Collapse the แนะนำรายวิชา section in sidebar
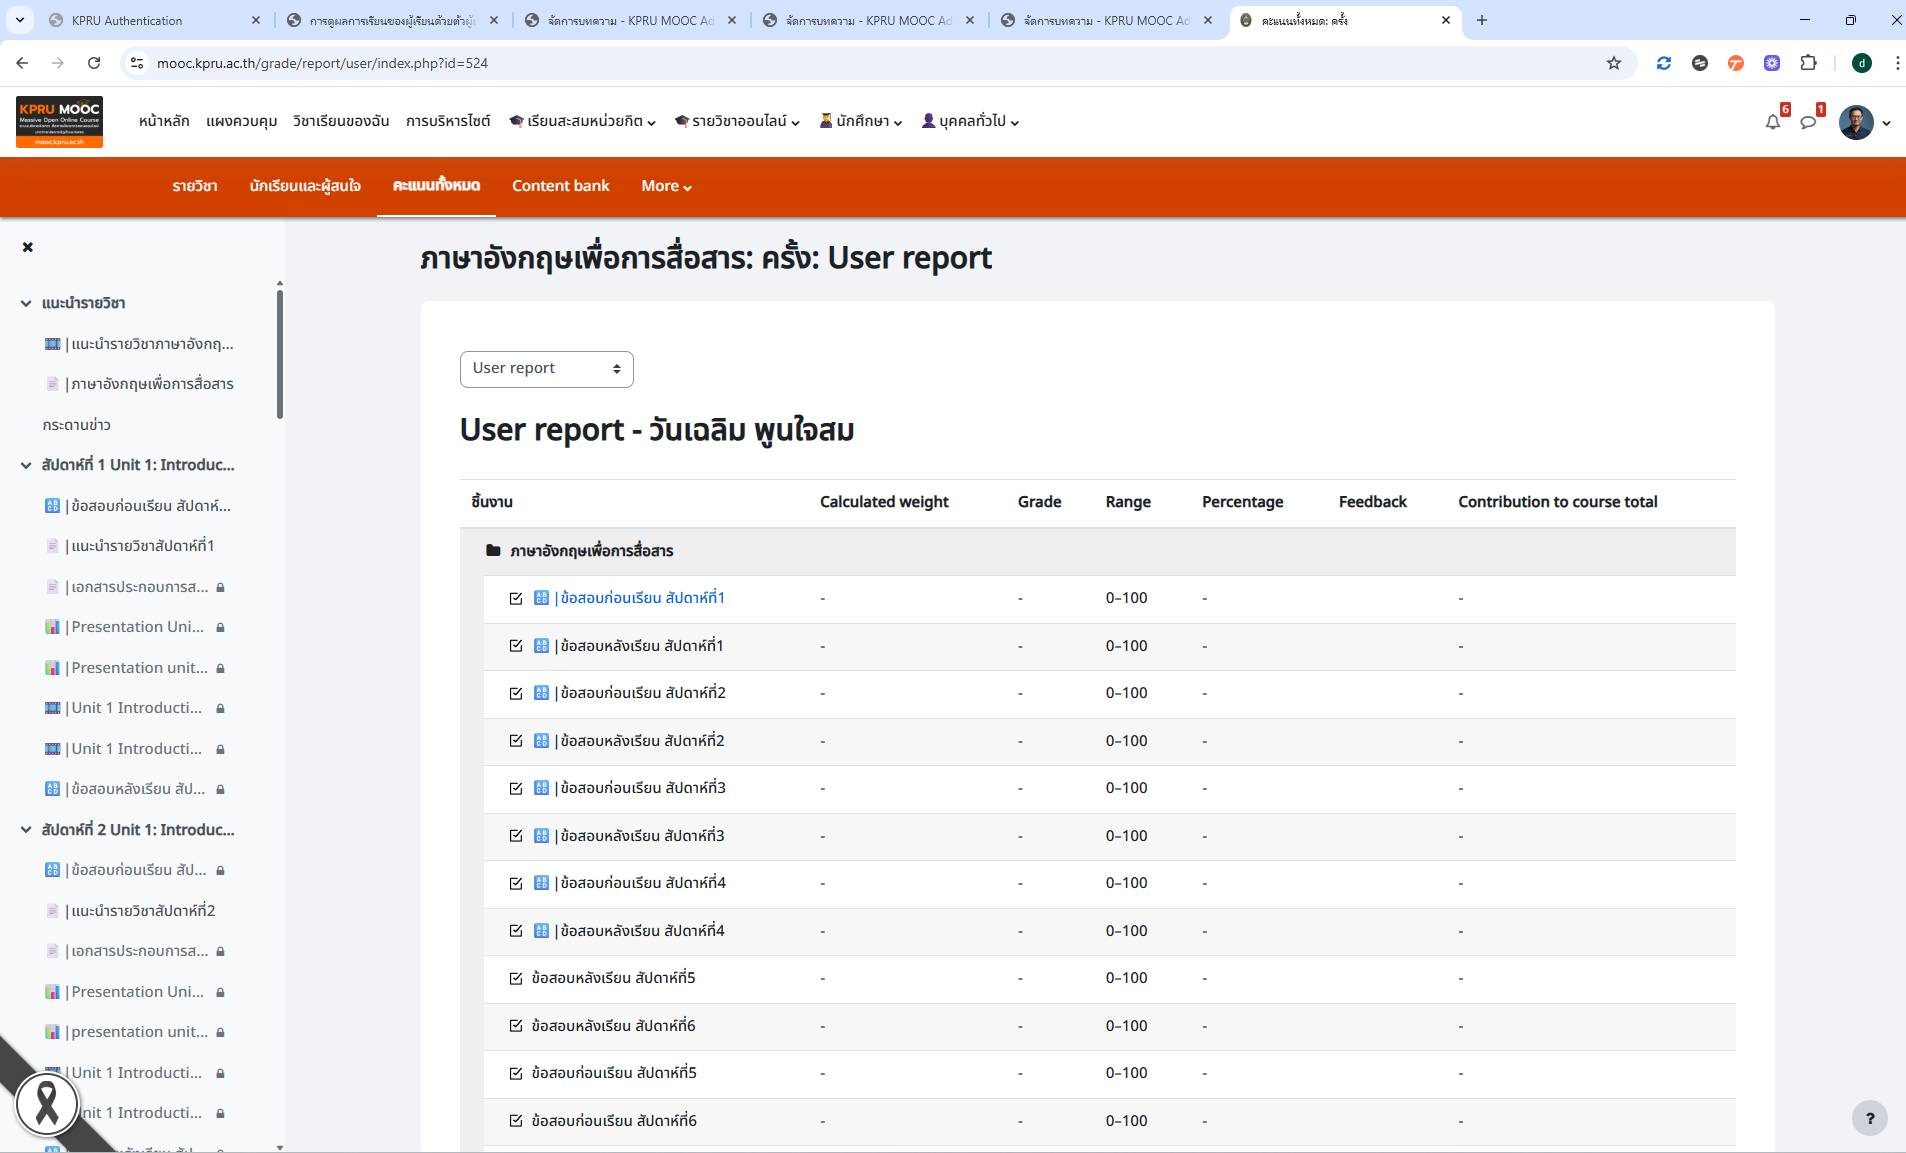The height and width of the screenshot is (1153, 1906). click(26, 303)
